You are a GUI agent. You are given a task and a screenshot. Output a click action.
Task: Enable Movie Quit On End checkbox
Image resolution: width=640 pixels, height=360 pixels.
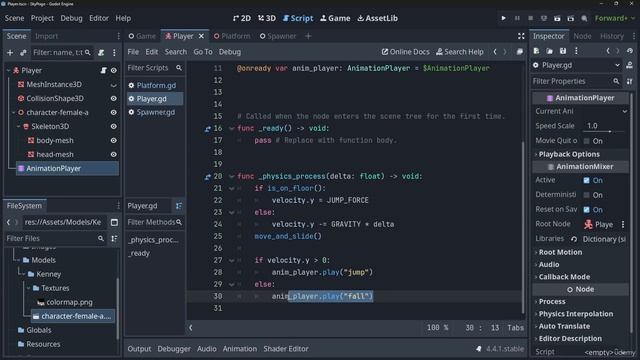coord(587,141)
